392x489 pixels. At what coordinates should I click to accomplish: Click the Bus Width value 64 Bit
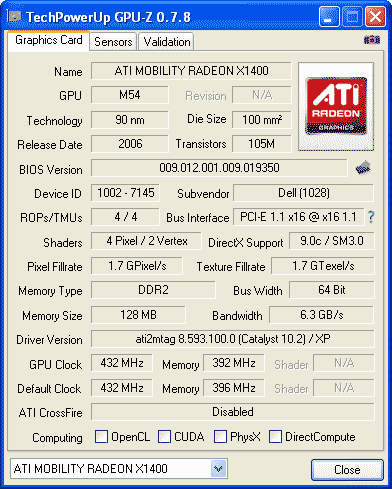[332, 290]
